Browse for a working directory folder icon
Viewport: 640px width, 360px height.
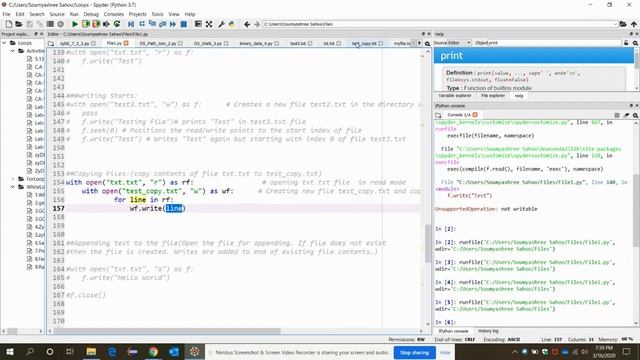point(623,24)
